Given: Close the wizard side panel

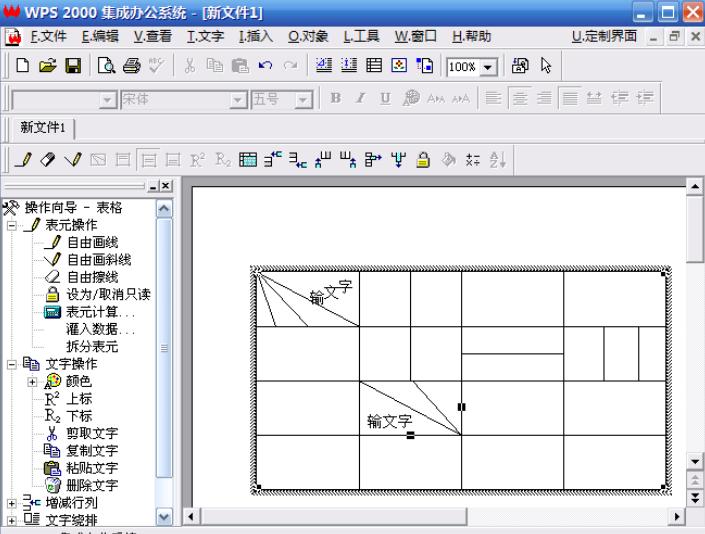Looking at the screenshot, I should [166, 186].
